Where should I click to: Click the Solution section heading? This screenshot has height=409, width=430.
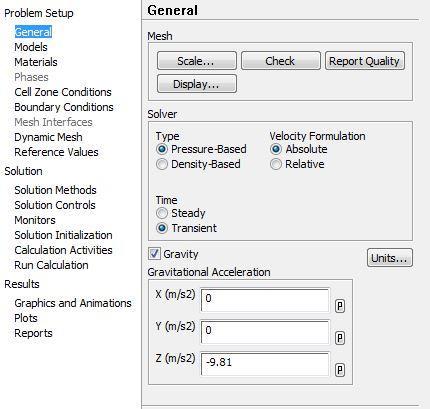23,171
